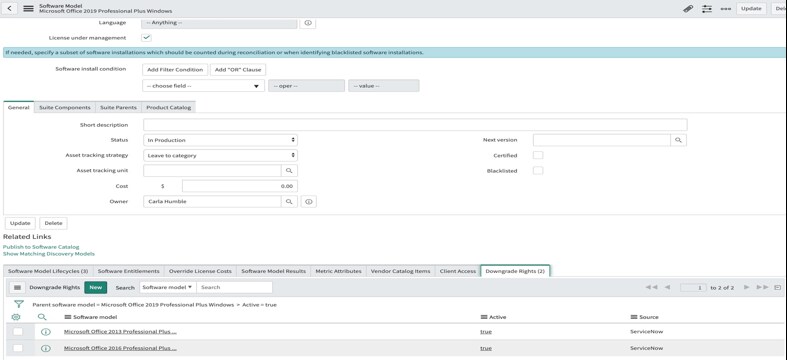The image size is (787, 360).
Task: Enable the Certified checkbox
Action: (538, 155)
